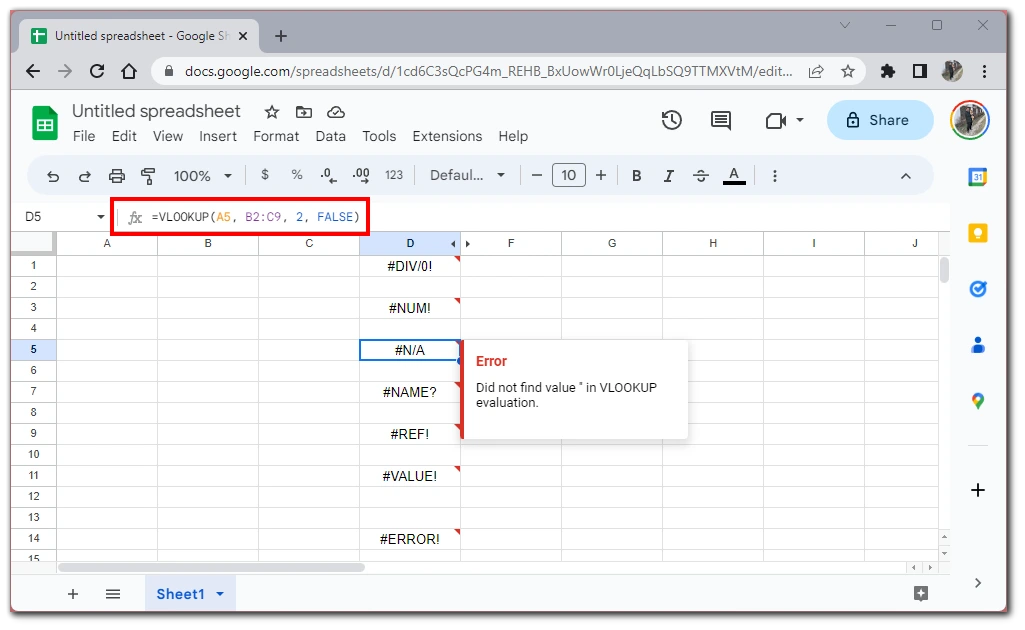Expand the 100% zoom dropdown
The width and height of the screenshot is (1025, 630).
[x=202, y=176]
